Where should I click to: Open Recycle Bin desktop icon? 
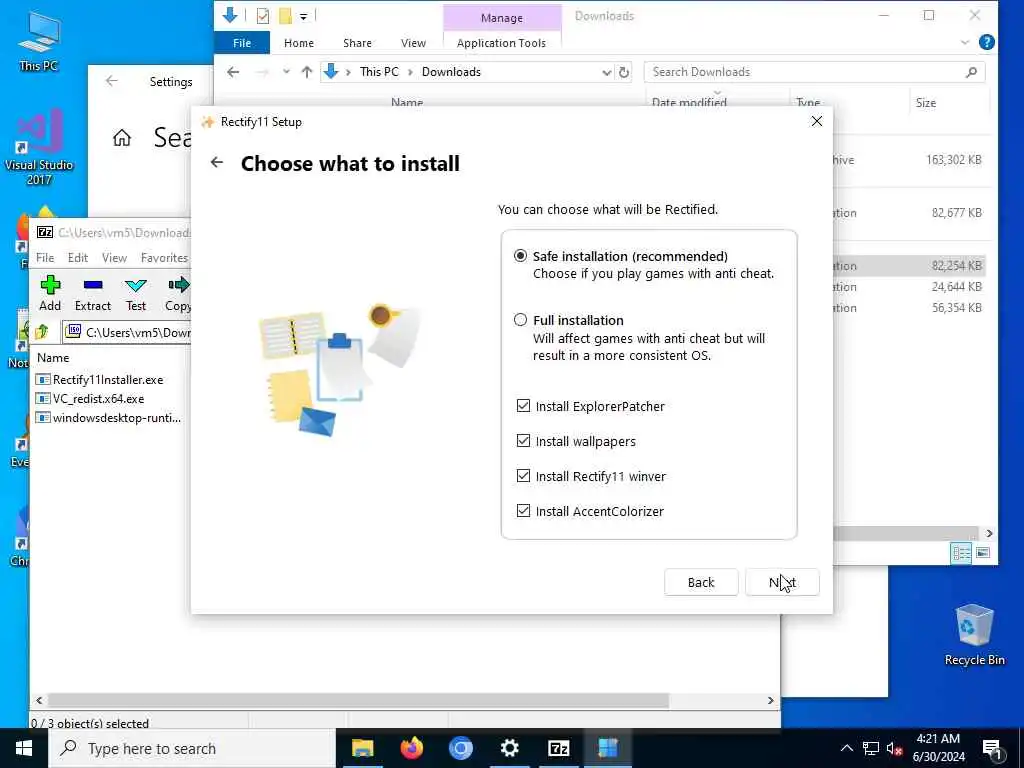(974, 635)
